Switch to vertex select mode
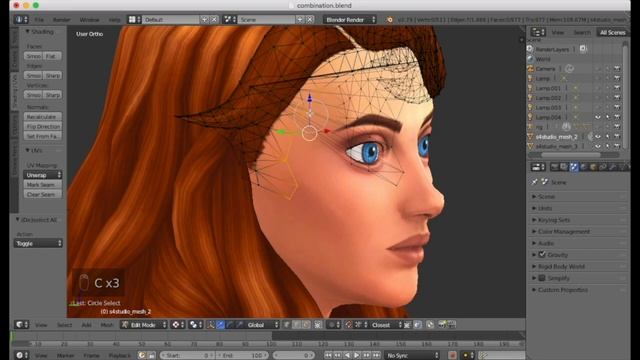The height and width of the screenshot is (360, 640). pyautogui.click(x=287, y=324)
